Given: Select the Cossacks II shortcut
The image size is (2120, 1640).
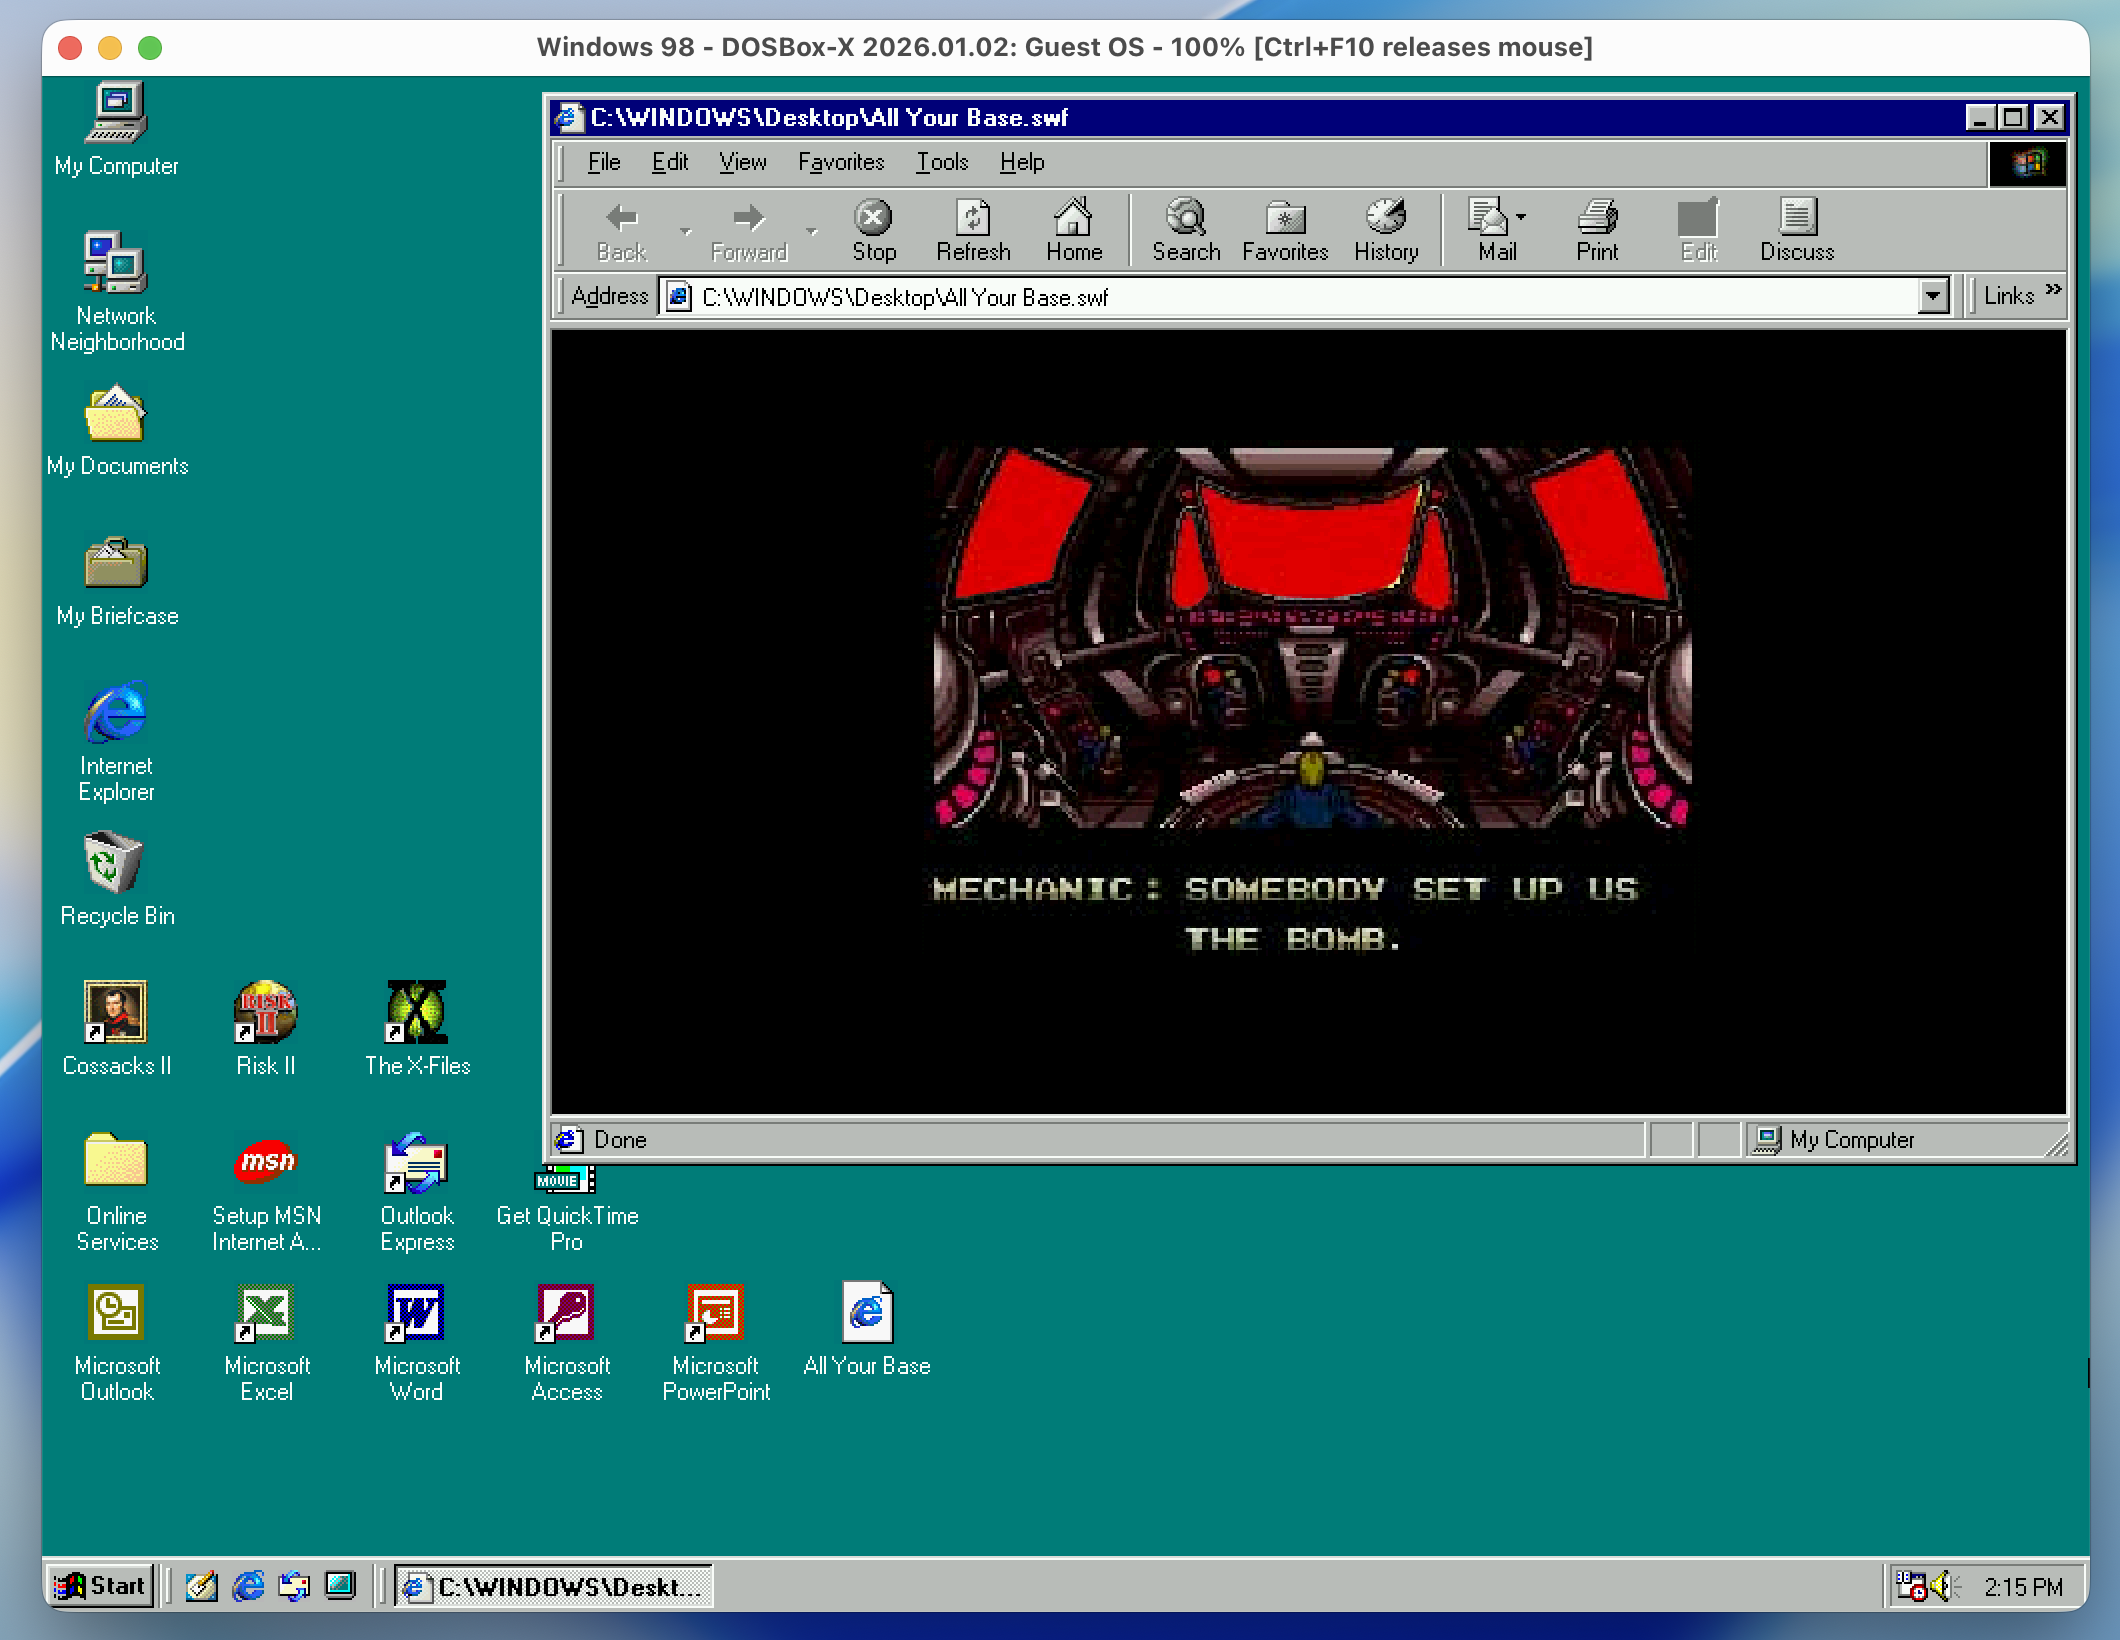Looking at the screenshot, I should tap(116, 1030).
